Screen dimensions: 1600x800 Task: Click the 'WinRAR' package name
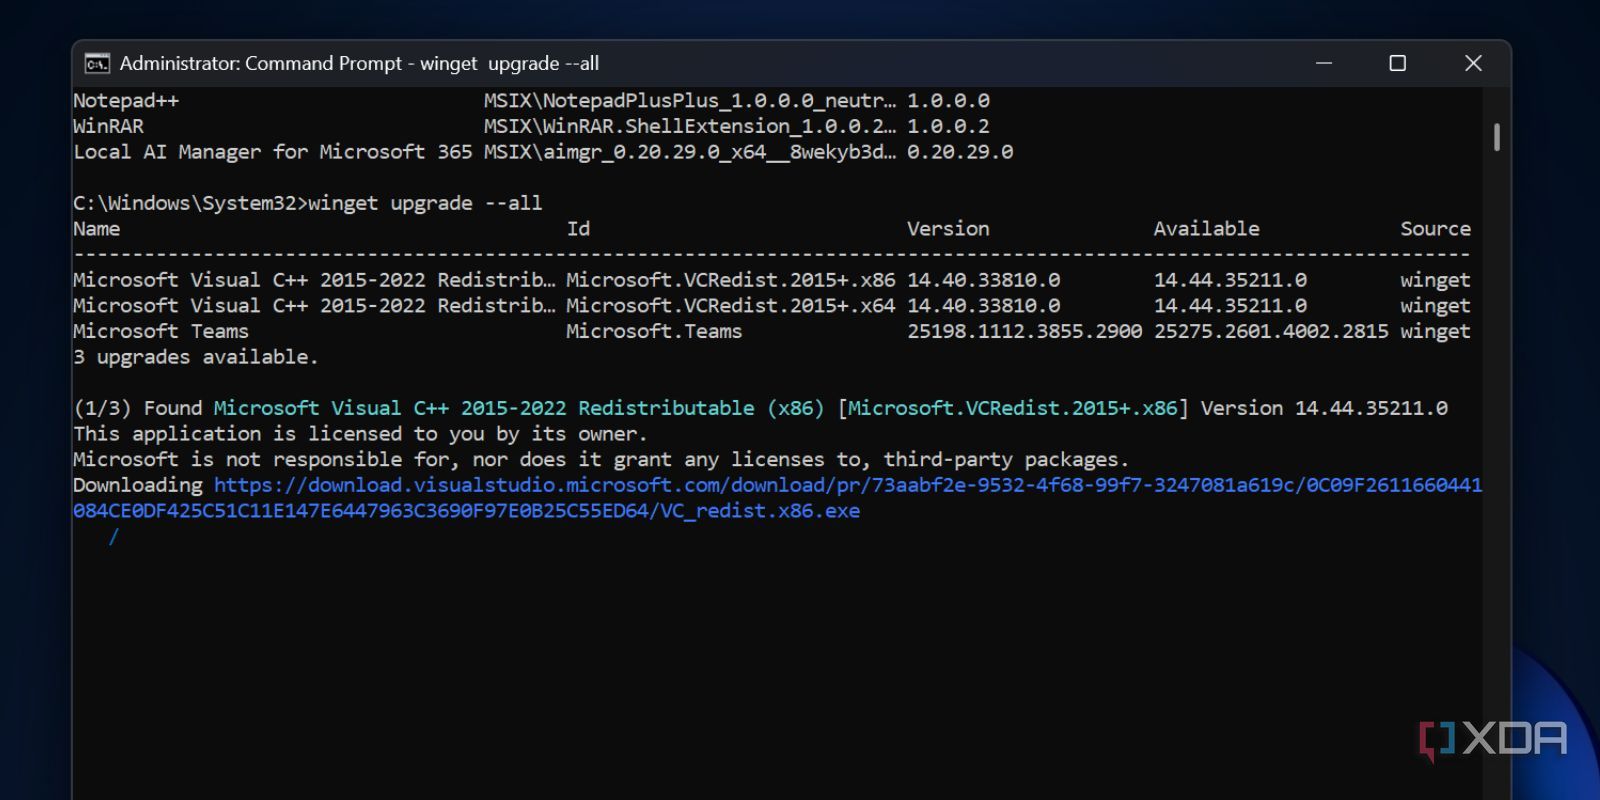(x=108, y=127)
